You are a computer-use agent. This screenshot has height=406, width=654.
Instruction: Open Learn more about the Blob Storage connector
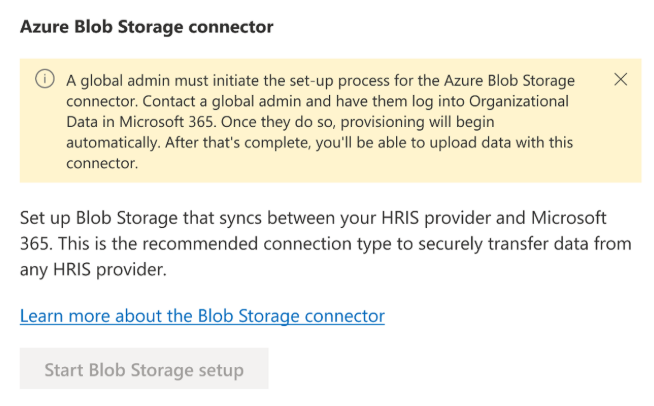202,316
